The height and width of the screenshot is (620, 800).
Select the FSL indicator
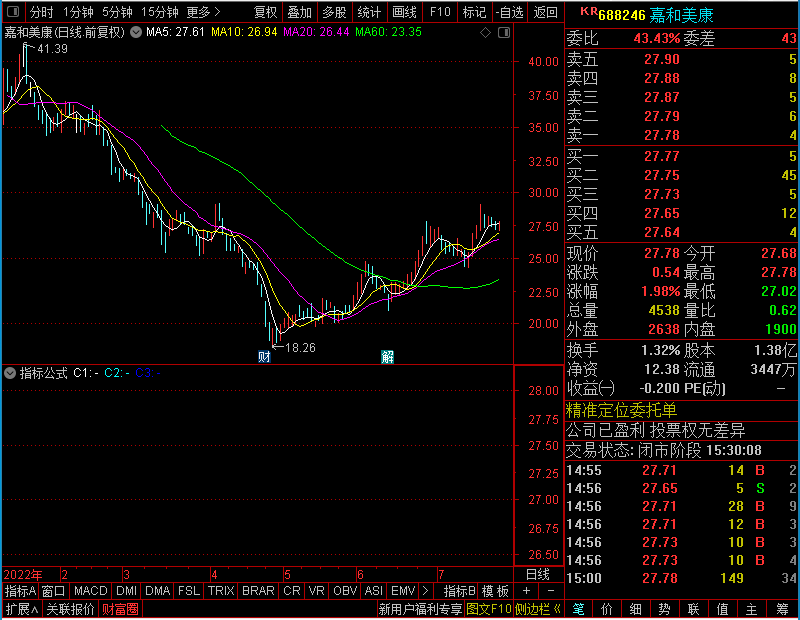(189, 591)
